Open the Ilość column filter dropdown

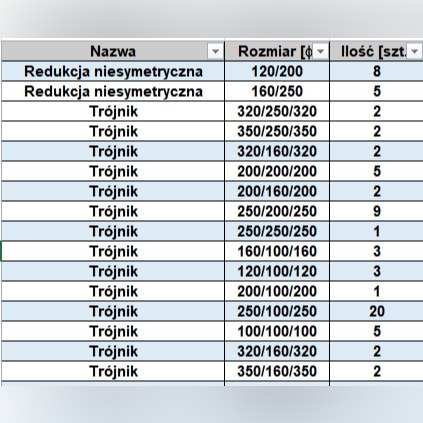pos(415,52)
